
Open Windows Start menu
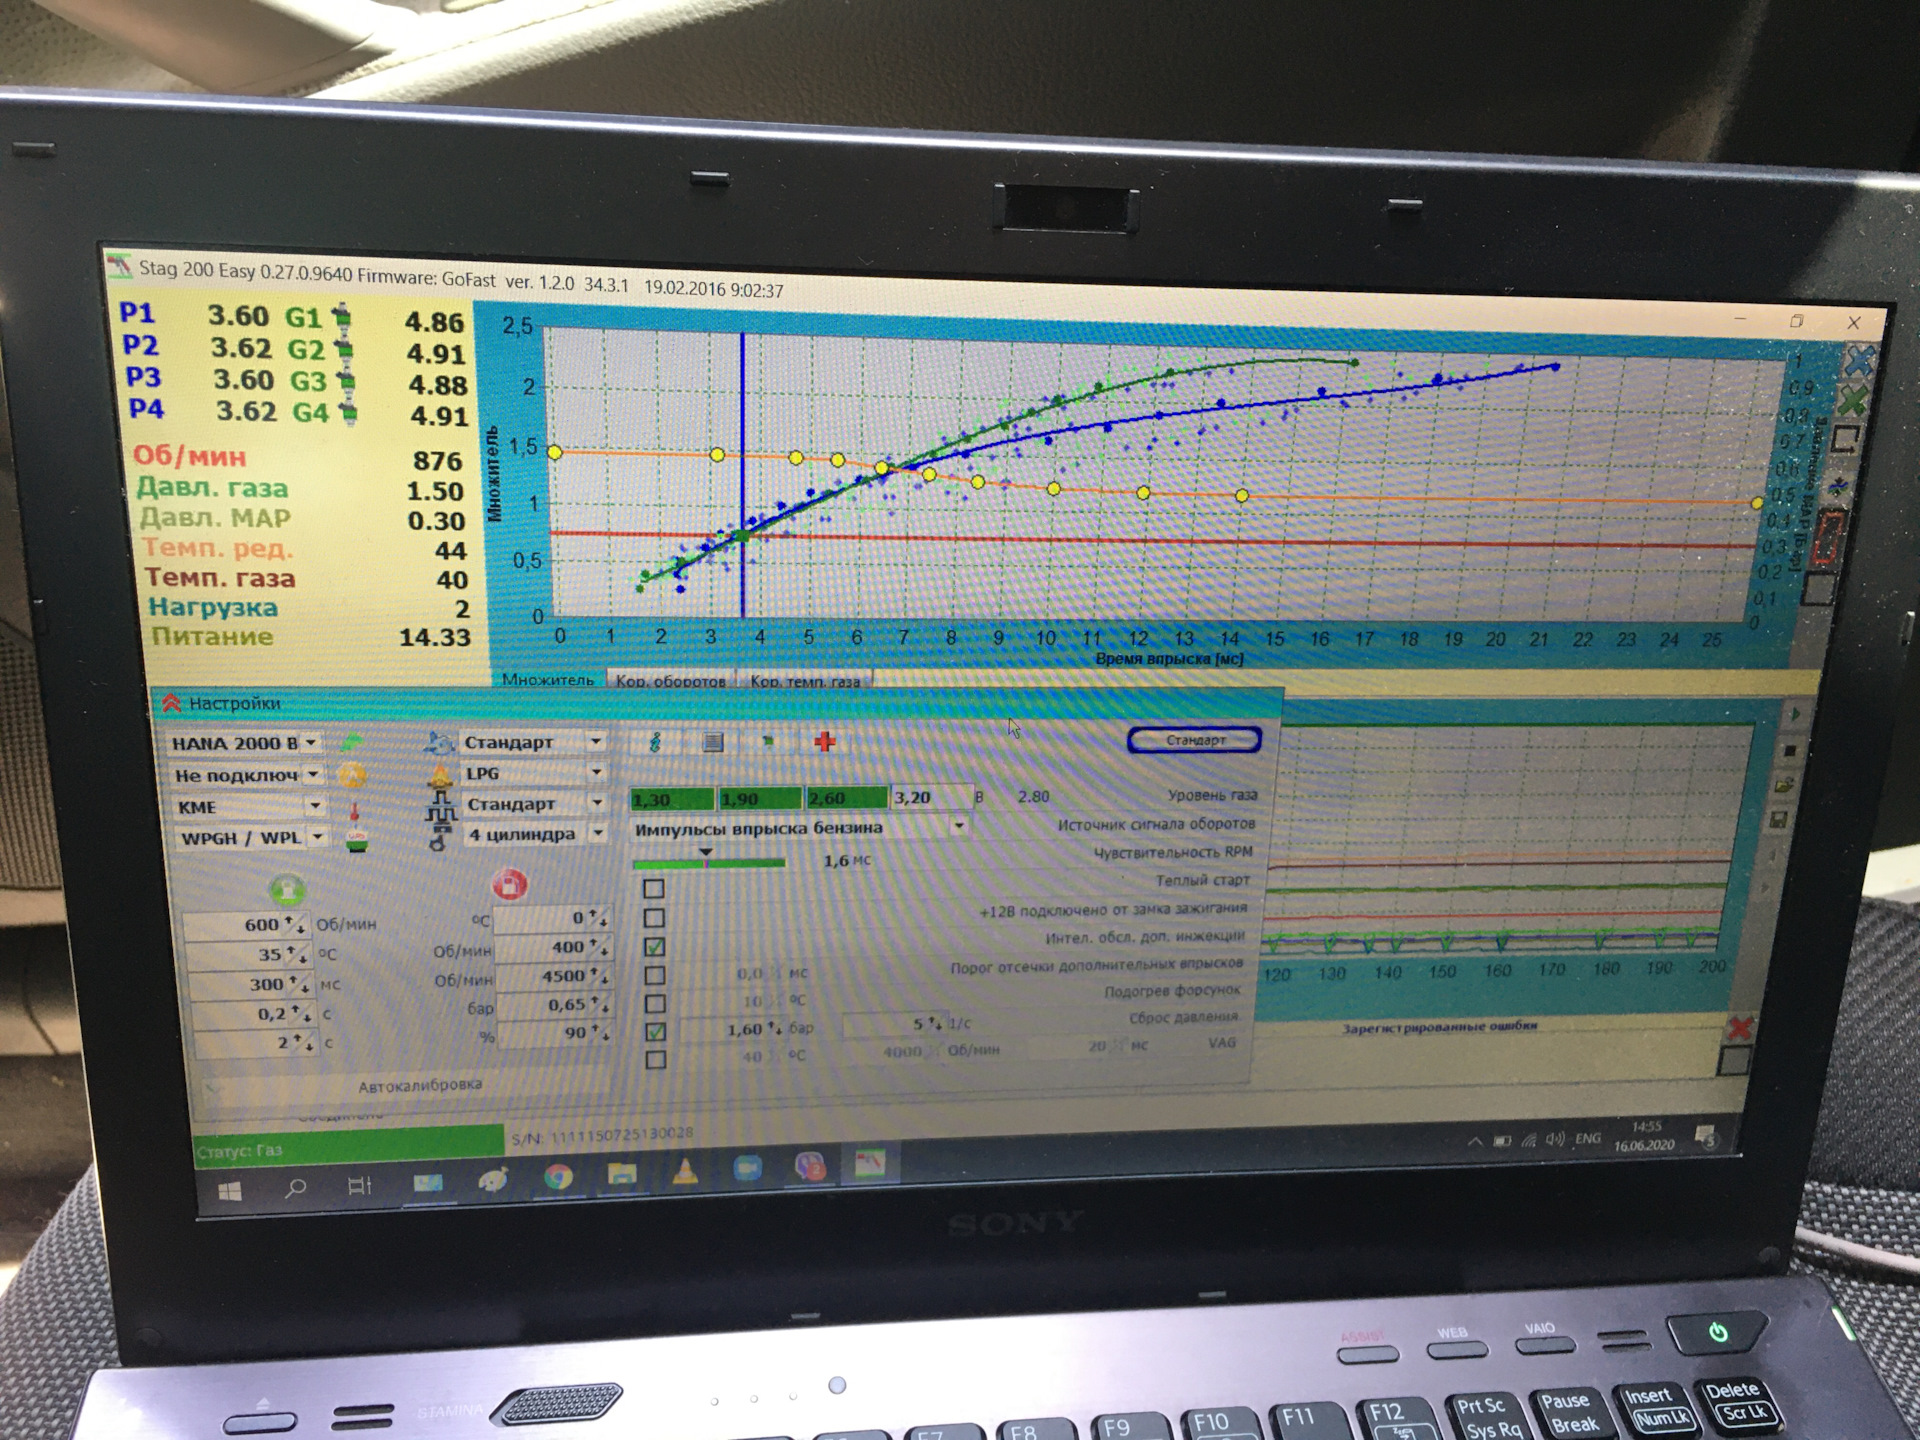point(230,1191)
